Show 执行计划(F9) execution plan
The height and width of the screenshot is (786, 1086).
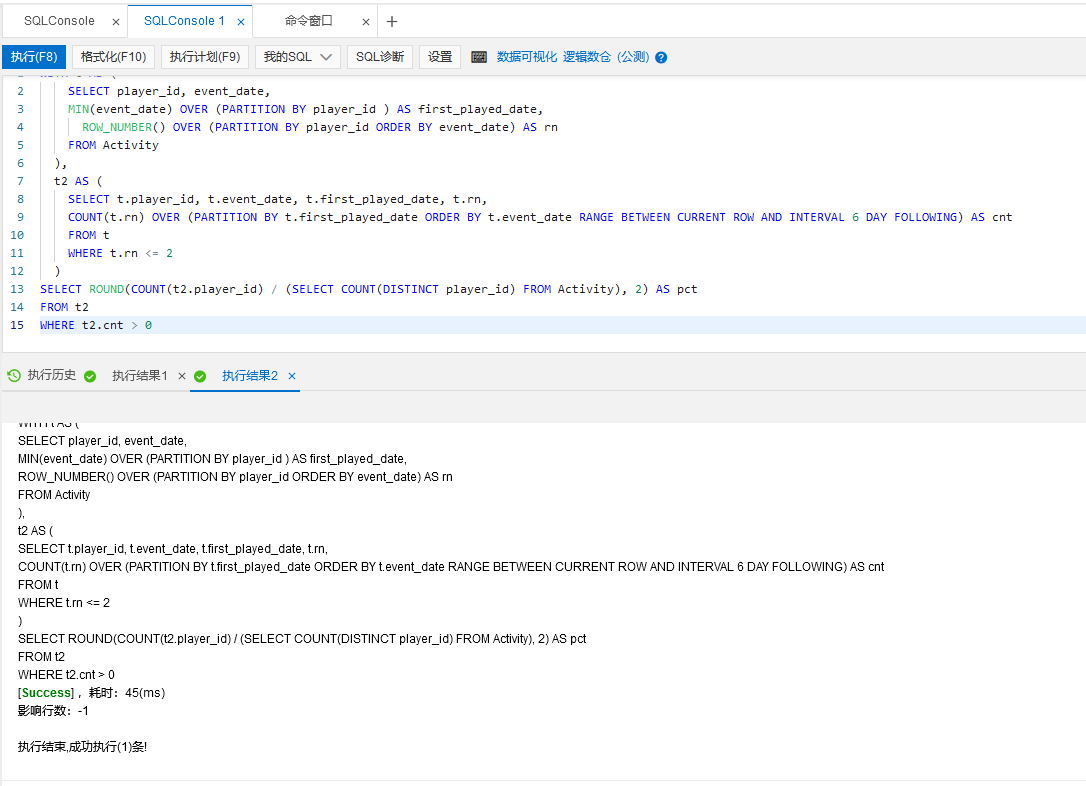(205, 57)
